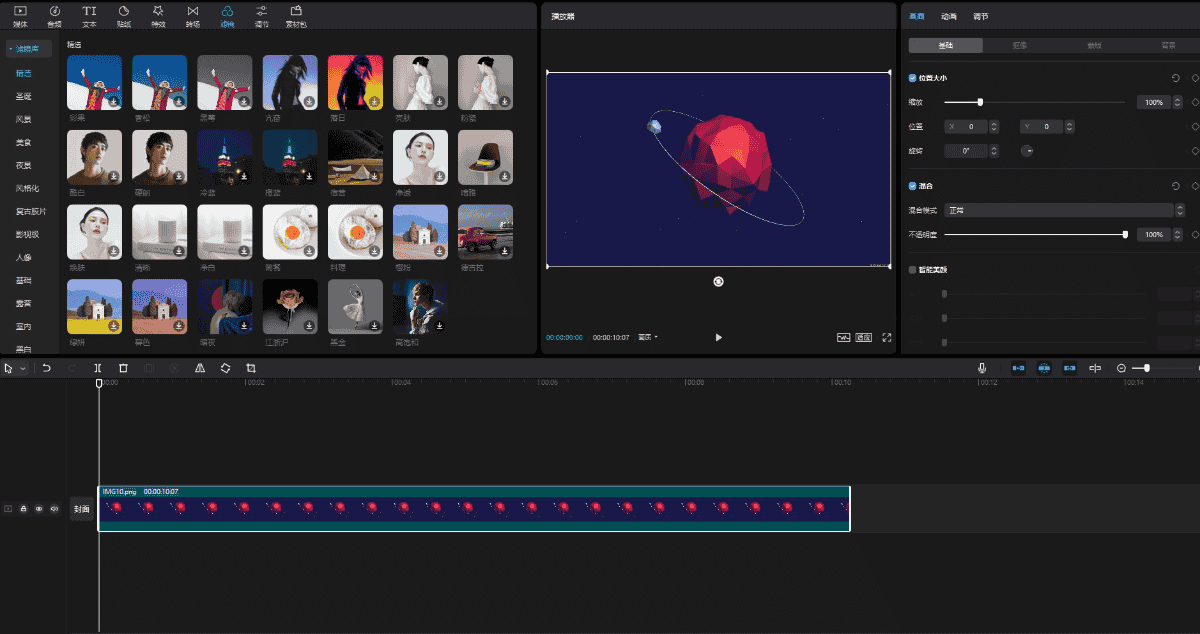1200x634 pixels.
Task: Open the 混合模式 blend mode dropdown
Action: 1058,210
